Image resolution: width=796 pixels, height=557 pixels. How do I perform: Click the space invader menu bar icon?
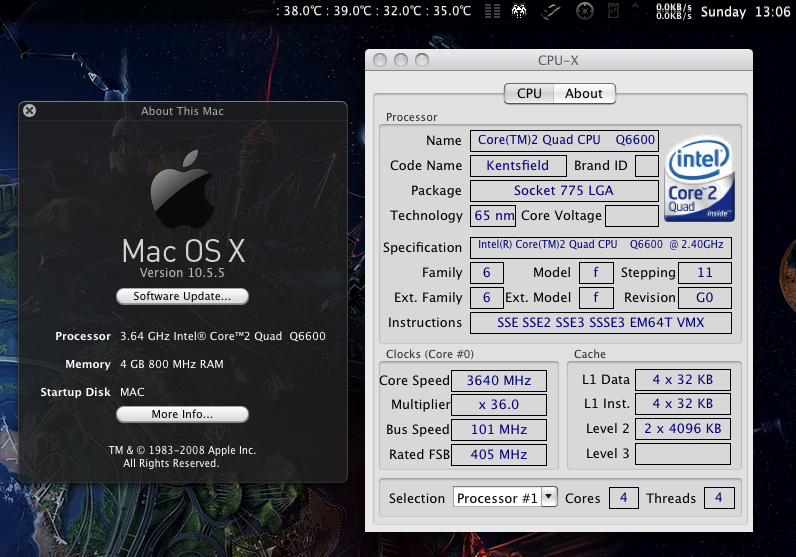519,11
